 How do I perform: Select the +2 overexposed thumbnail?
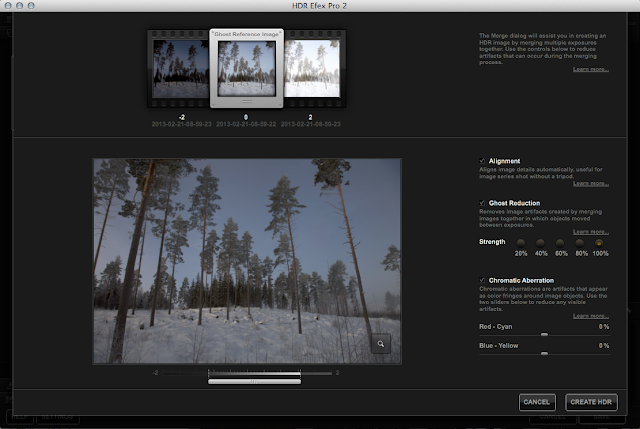(312, 69)
